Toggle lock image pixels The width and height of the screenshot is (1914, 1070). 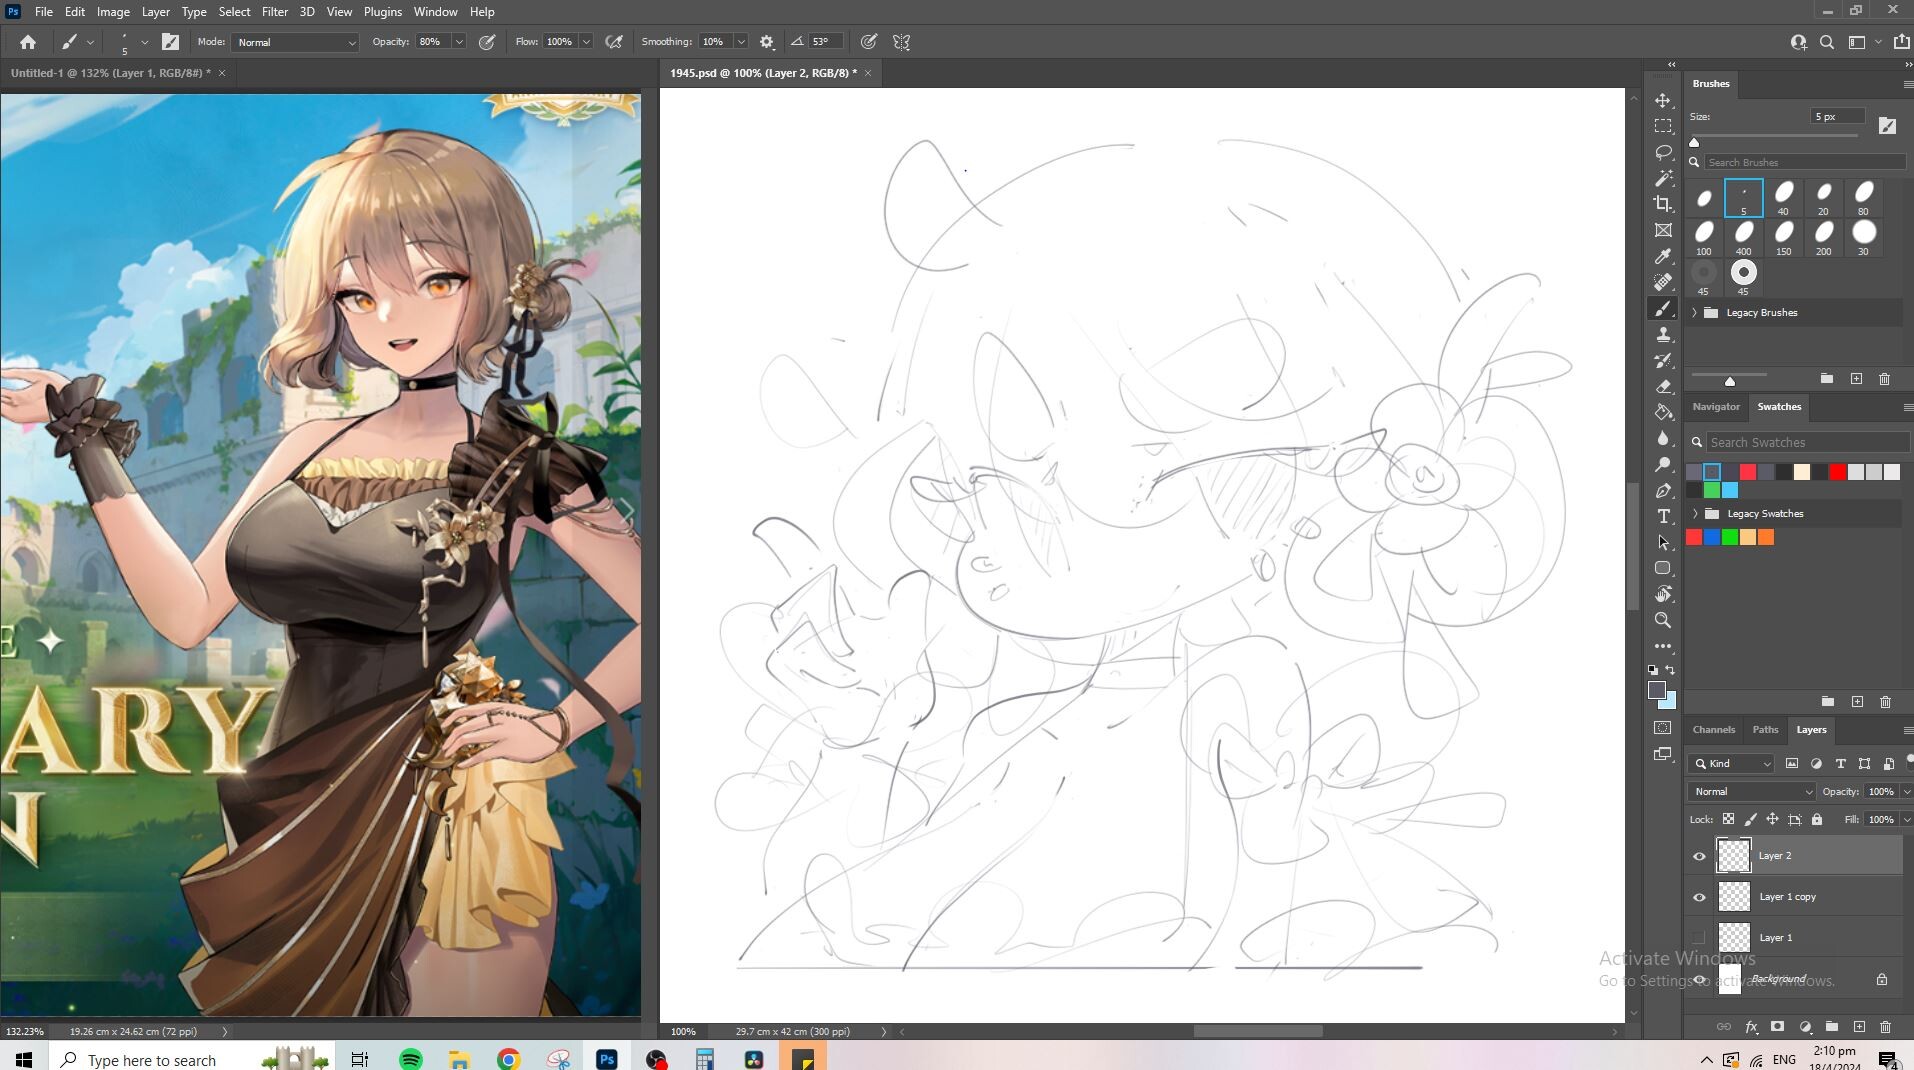pyautogui.click(x=1750, y=819)
